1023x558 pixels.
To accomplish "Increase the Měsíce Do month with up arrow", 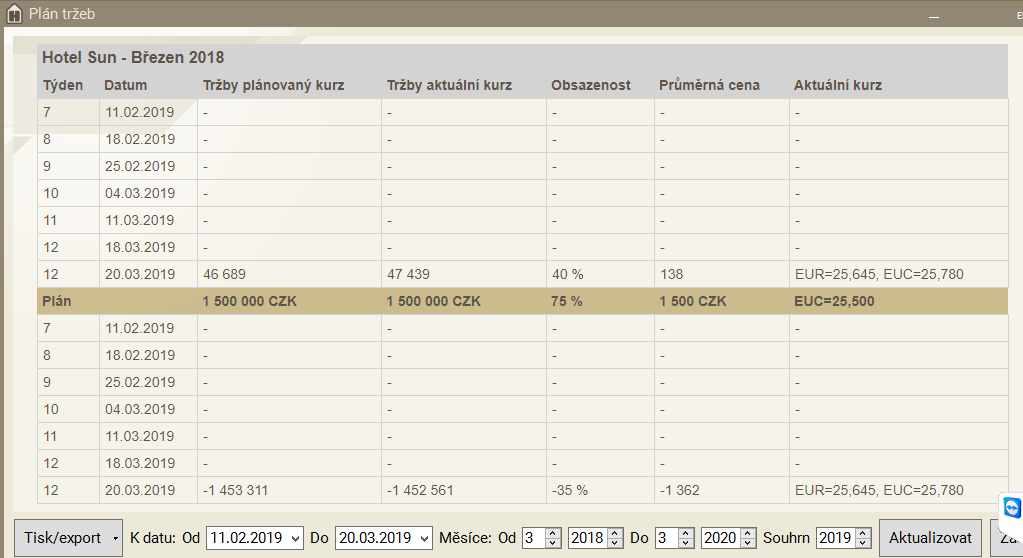I will coord(686,533).
